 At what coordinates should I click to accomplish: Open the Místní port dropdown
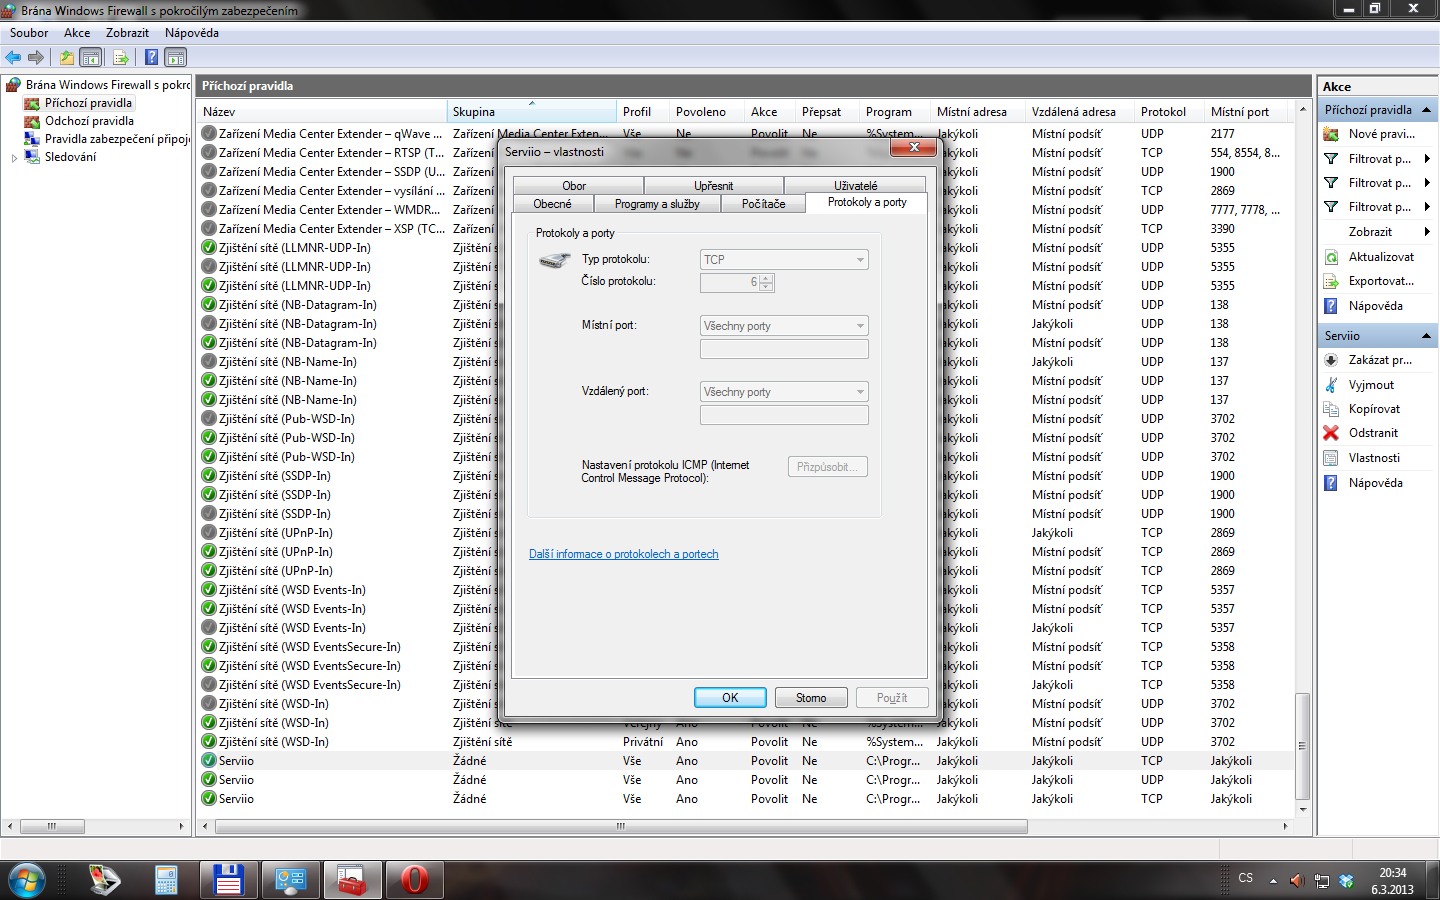pyautogui.click(x=784, y=326)
